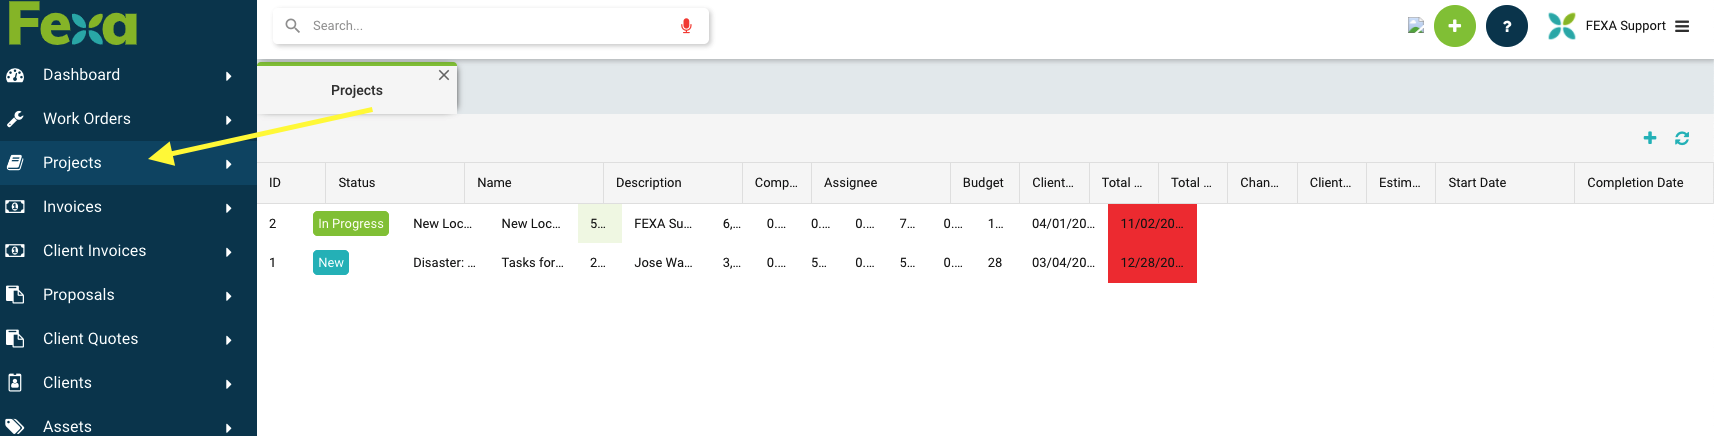1714x436 pixels.
Task: Open Client Quotes in the sidebar
Action: (x=90, y=339)
